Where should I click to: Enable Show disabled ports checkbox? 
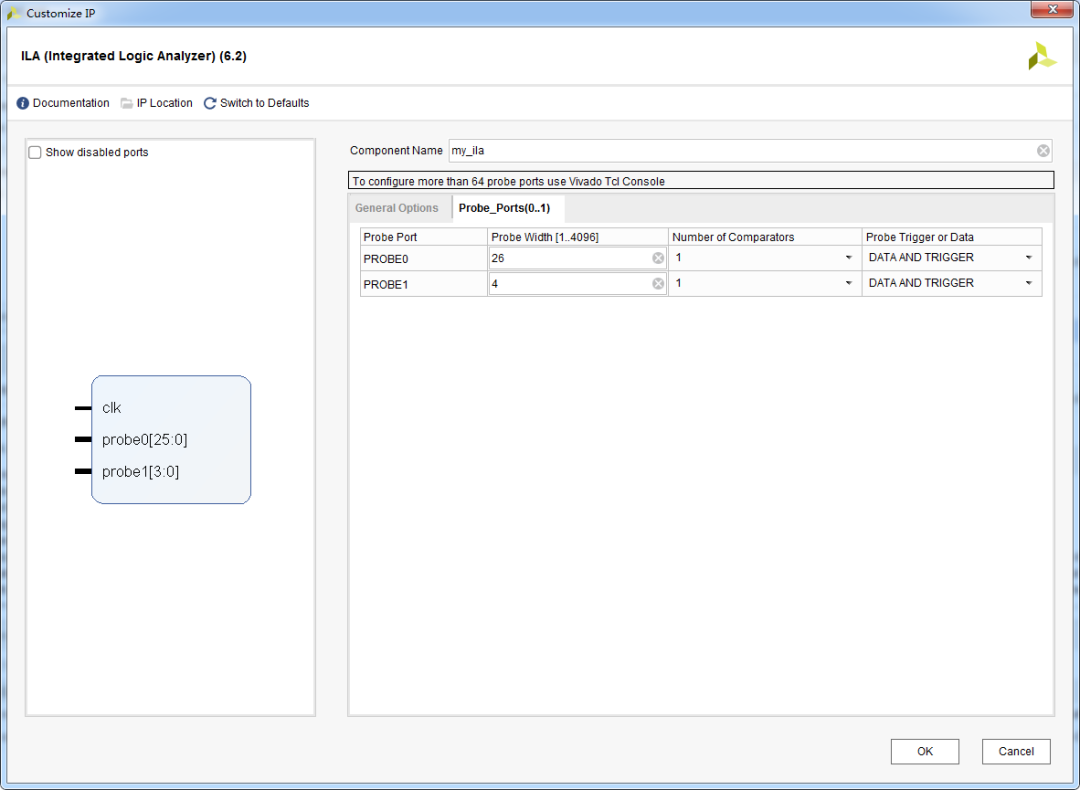pos(35,152)
